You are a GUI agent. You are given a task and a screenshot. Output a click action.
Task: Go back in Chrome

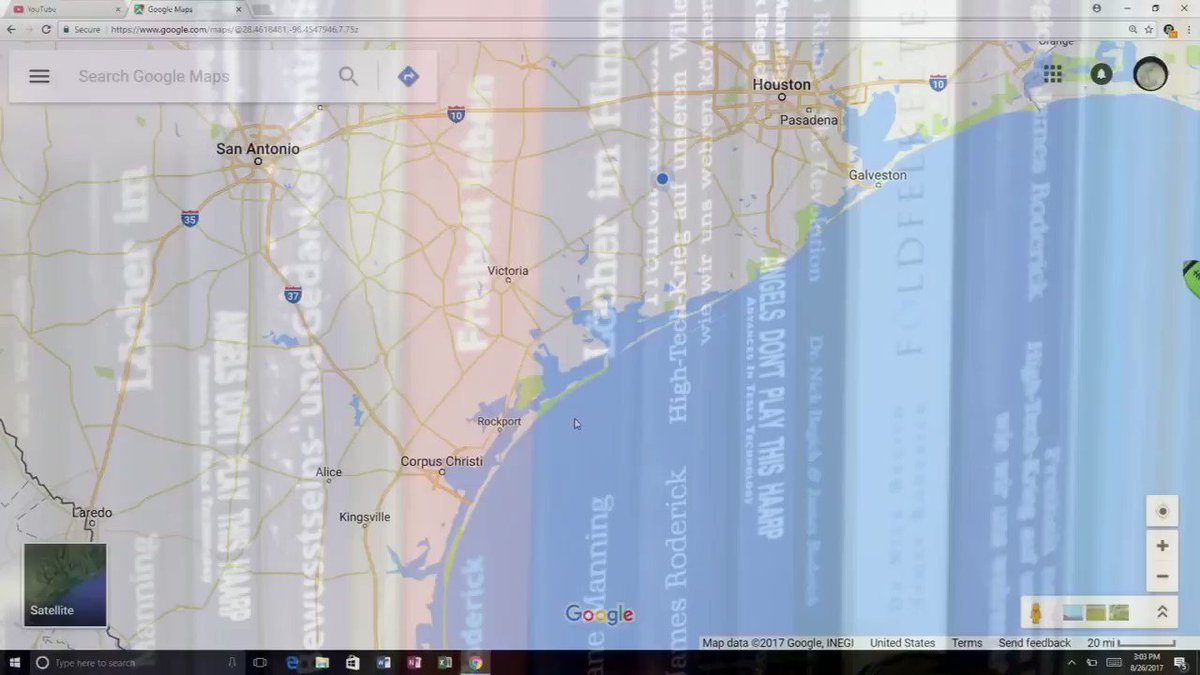[x=11, y=30]
